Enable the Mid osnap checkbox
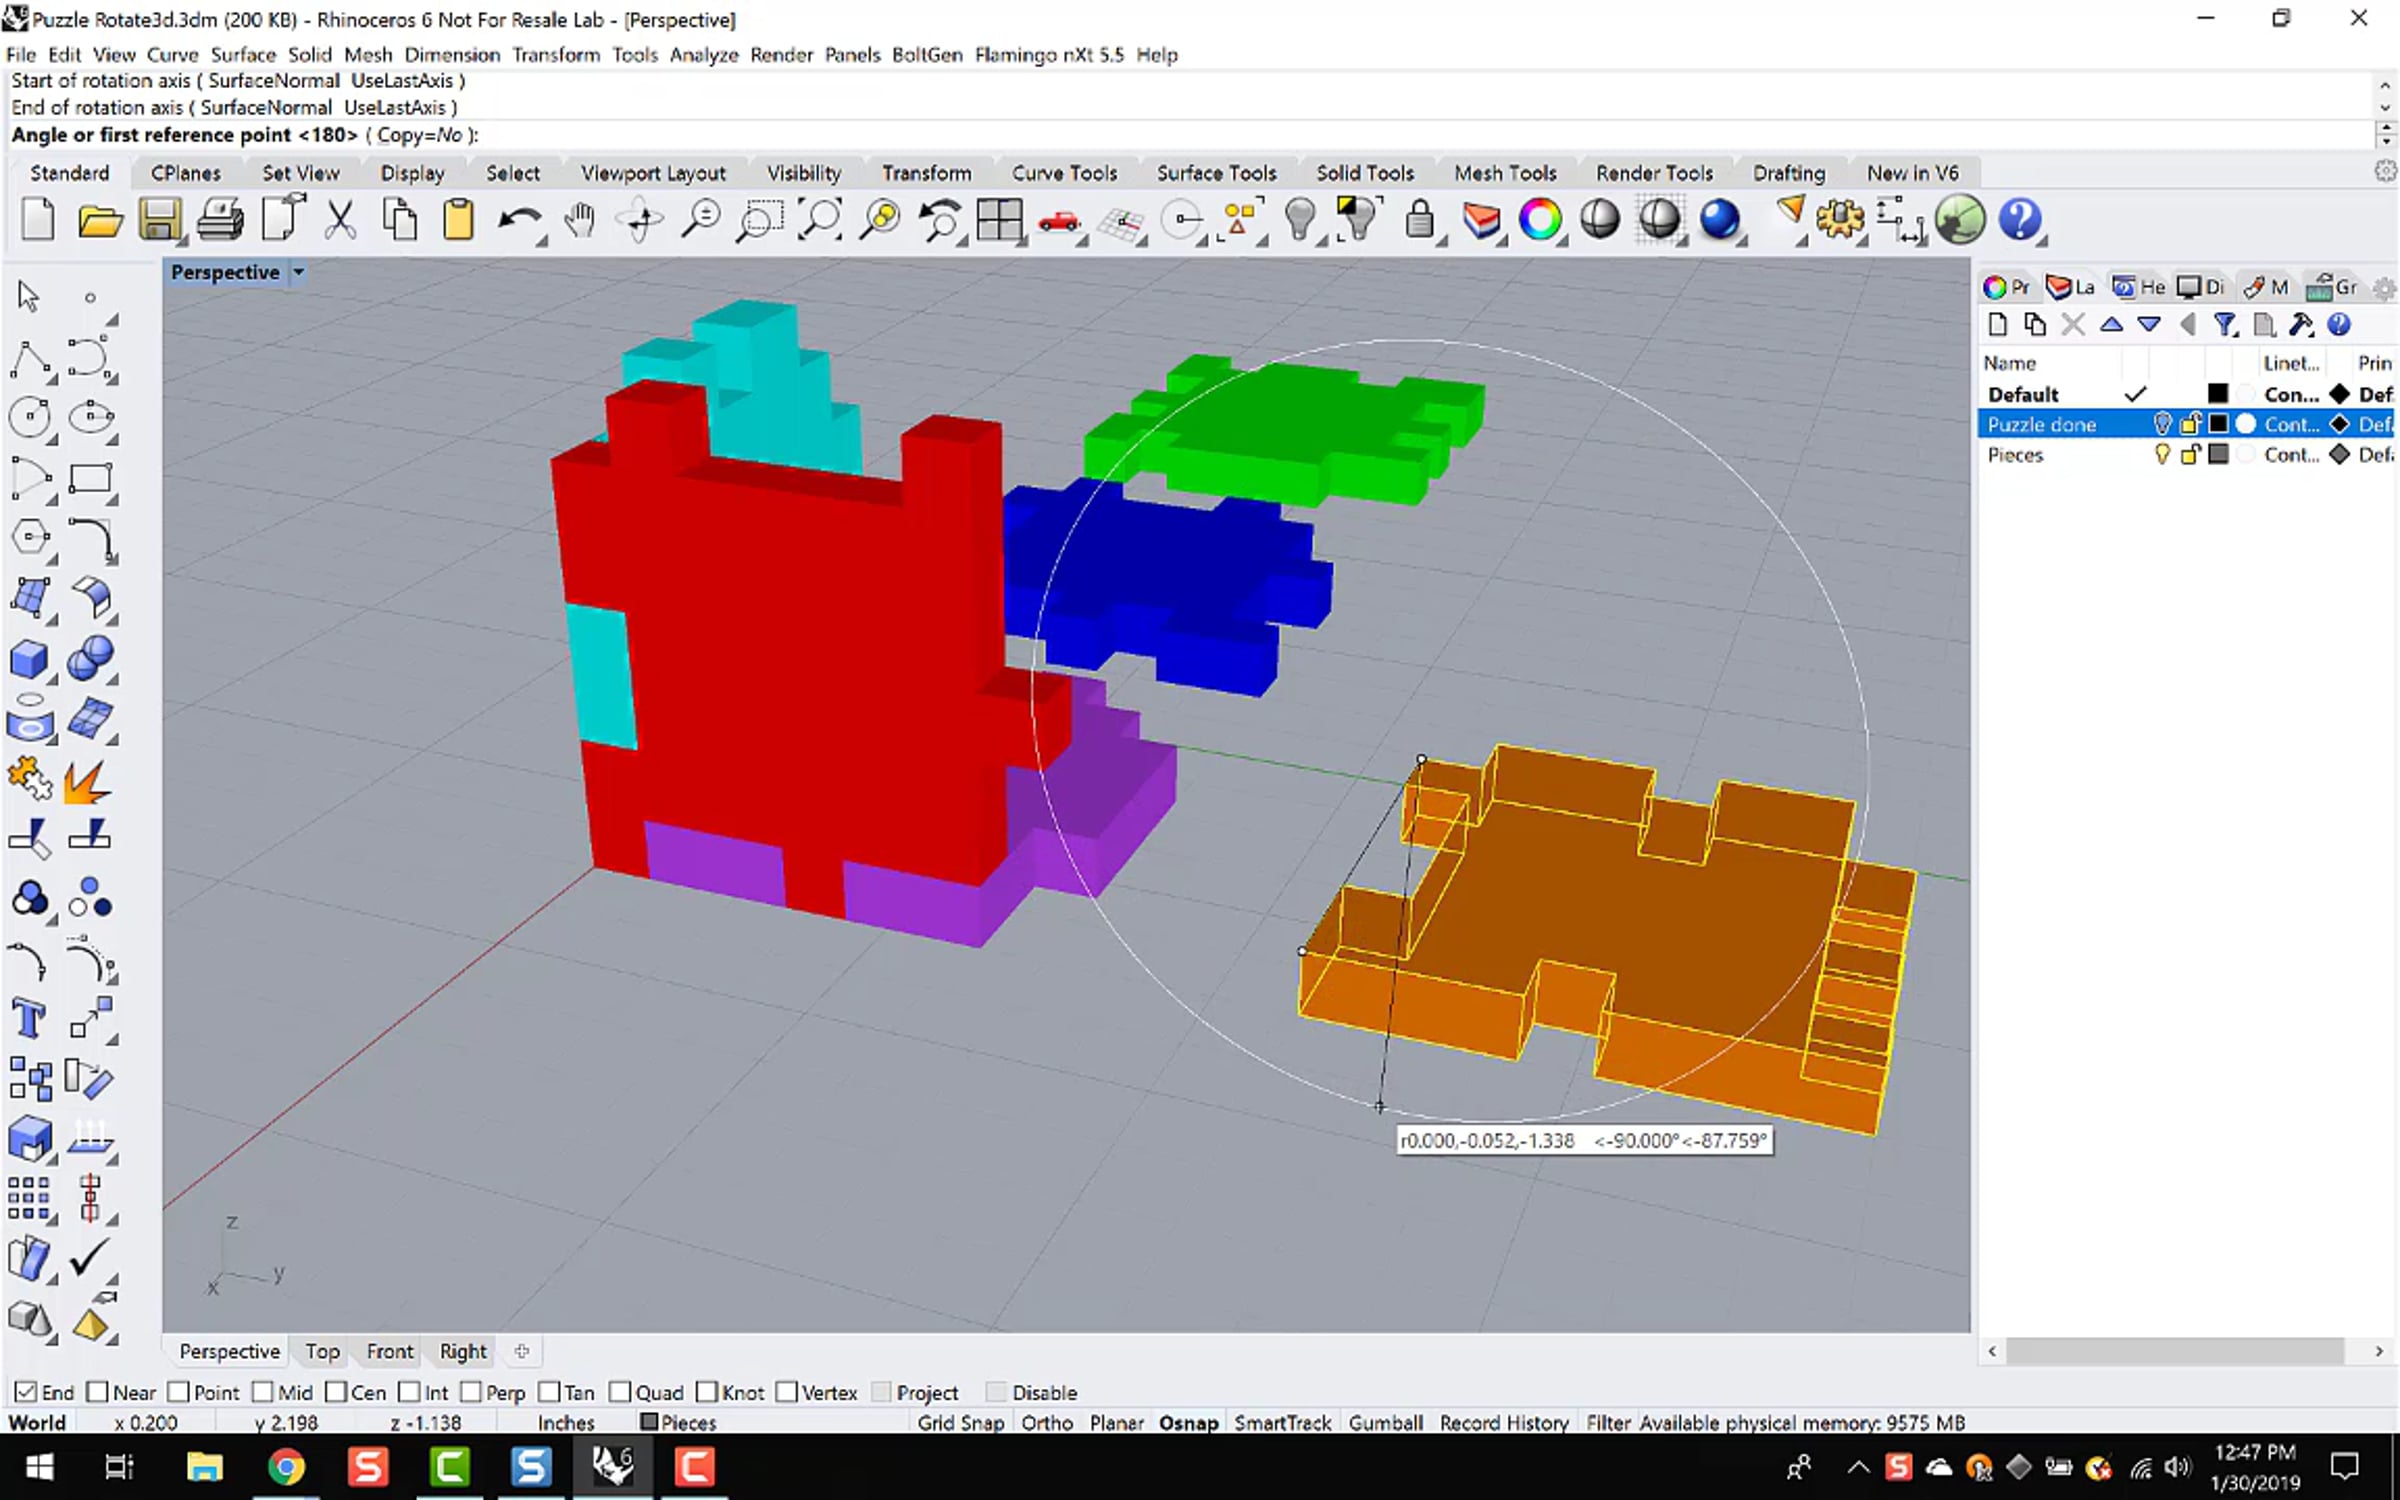Screen dimensions: 2400x1500 pos(263,1392)
